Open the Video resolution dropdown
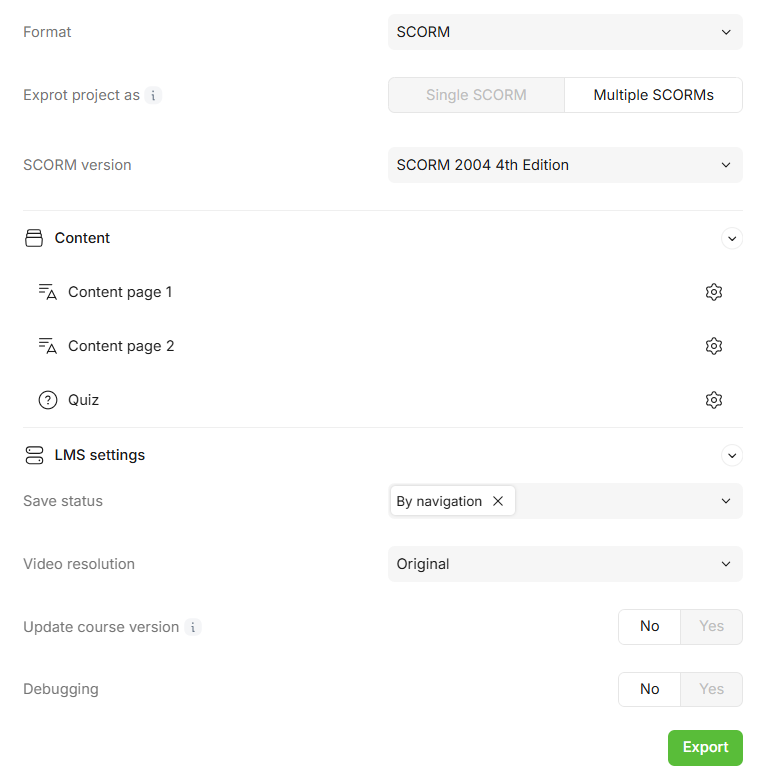773x778 pixels. click(x=565, y=564)
